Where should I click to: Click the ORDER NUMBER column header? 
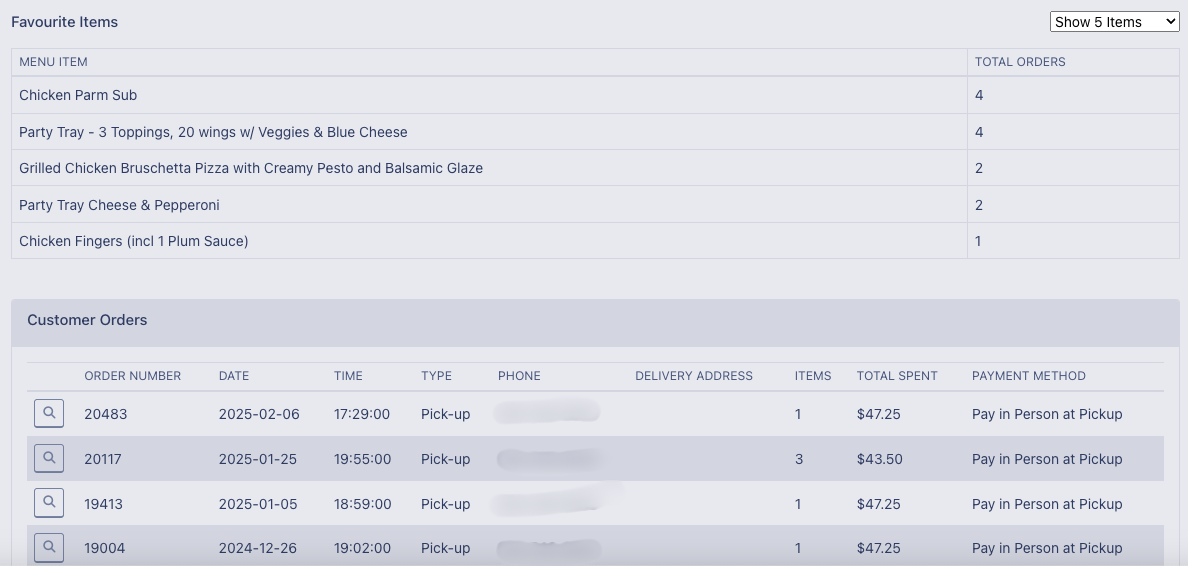pyautogui.click(x=132, y=376)
